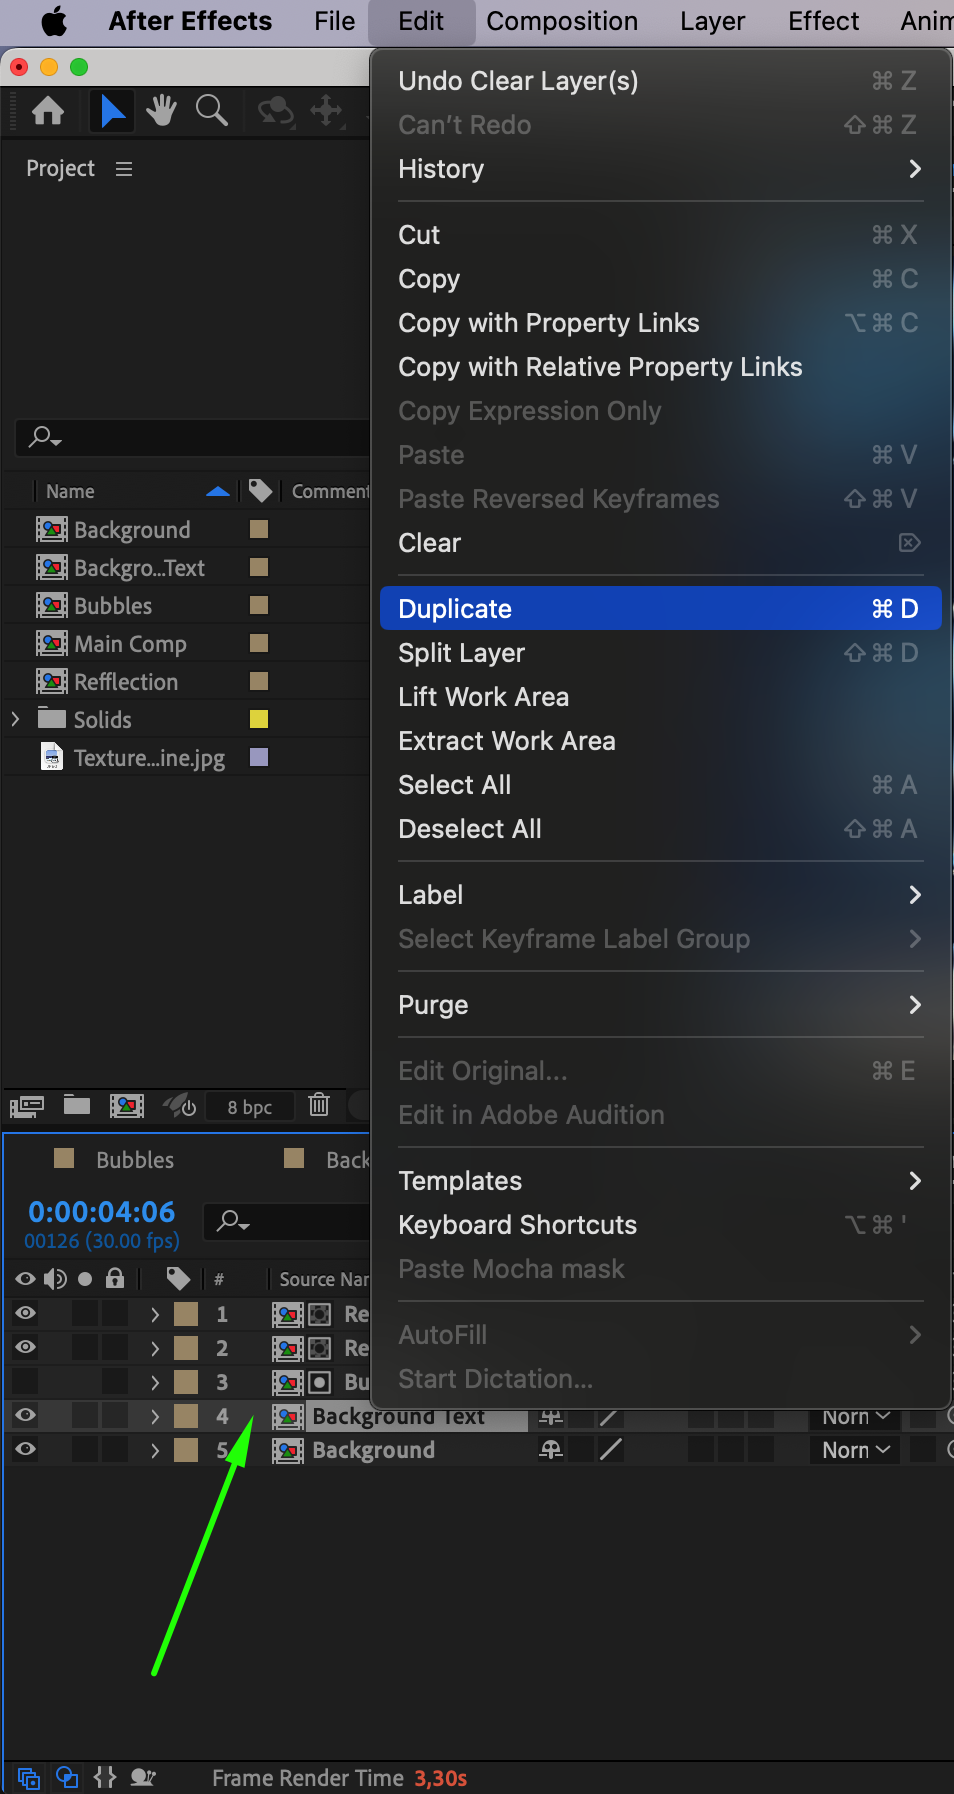Expand the Solids folder
The image size is (954, 1794).
(x=15, y=719)
